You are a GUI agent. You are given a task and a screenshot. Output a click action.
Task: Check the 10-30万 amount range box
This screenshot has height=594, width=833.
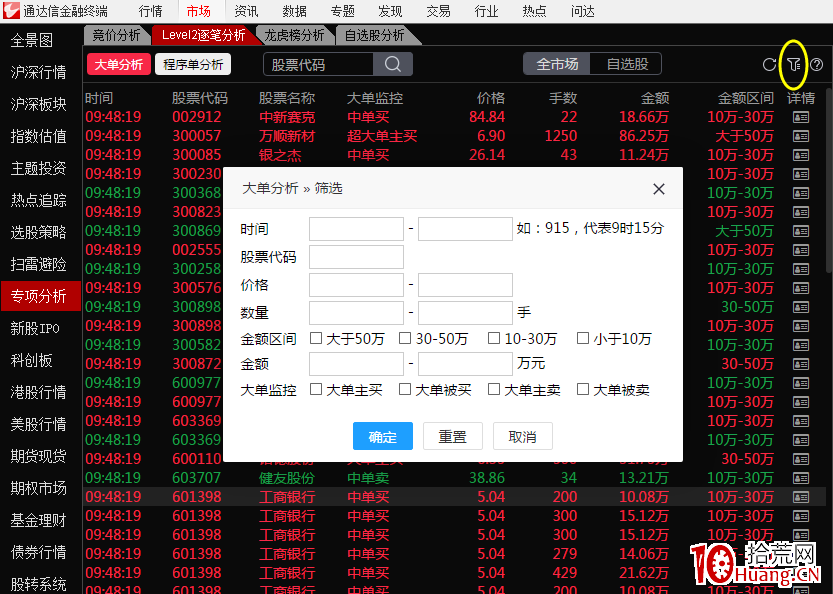click(494, 338)
